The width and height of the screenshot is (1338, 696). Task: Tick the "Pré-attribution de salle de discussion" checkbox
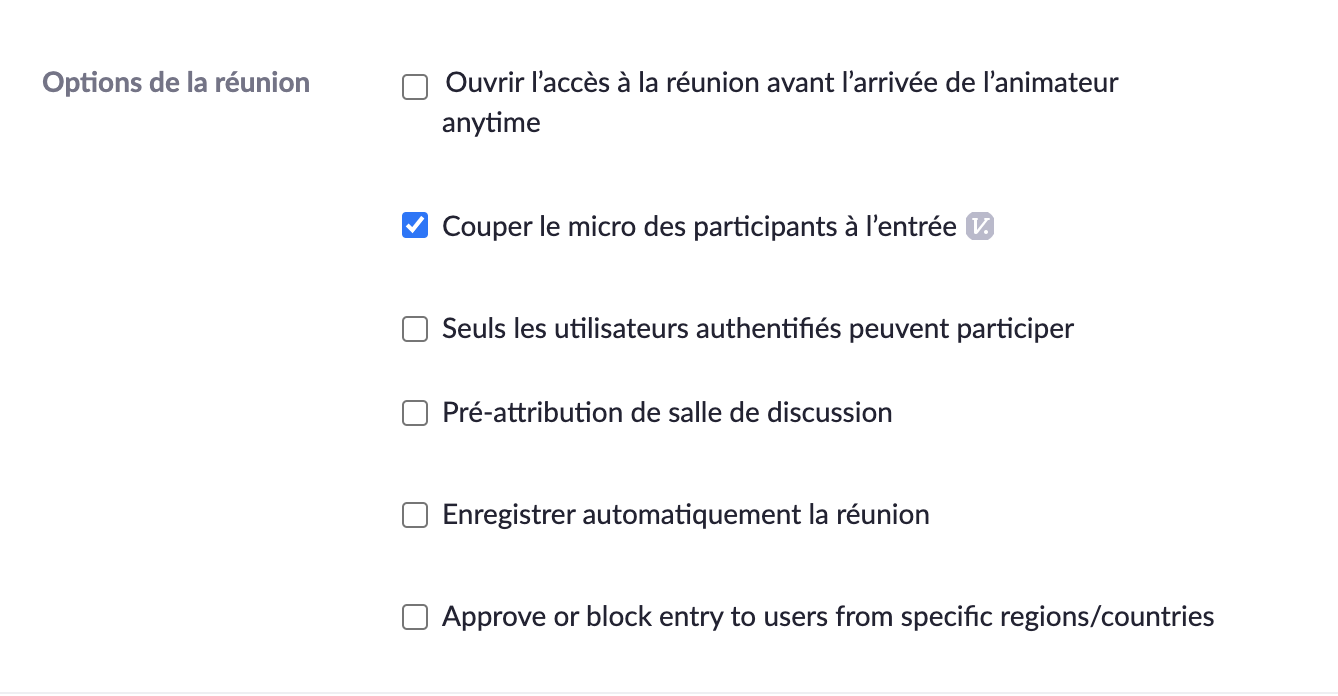pyautogui.click(x=414, y=413)
